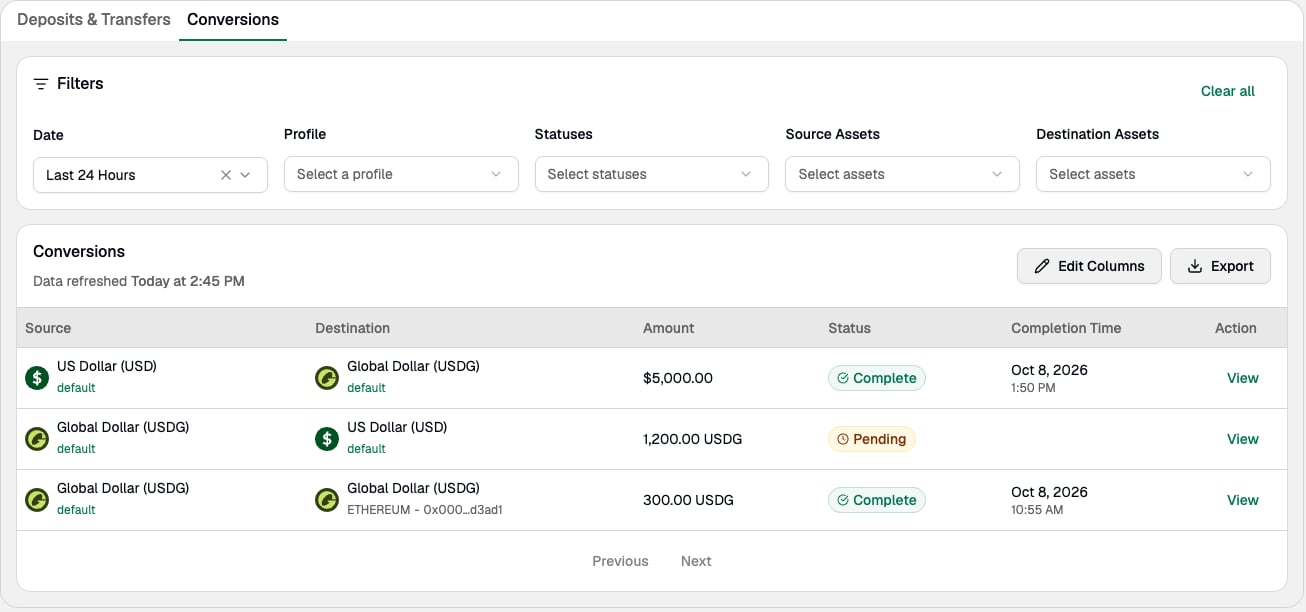View the pending 1,200.00 USDG conversion

(x=1242, y=439)
